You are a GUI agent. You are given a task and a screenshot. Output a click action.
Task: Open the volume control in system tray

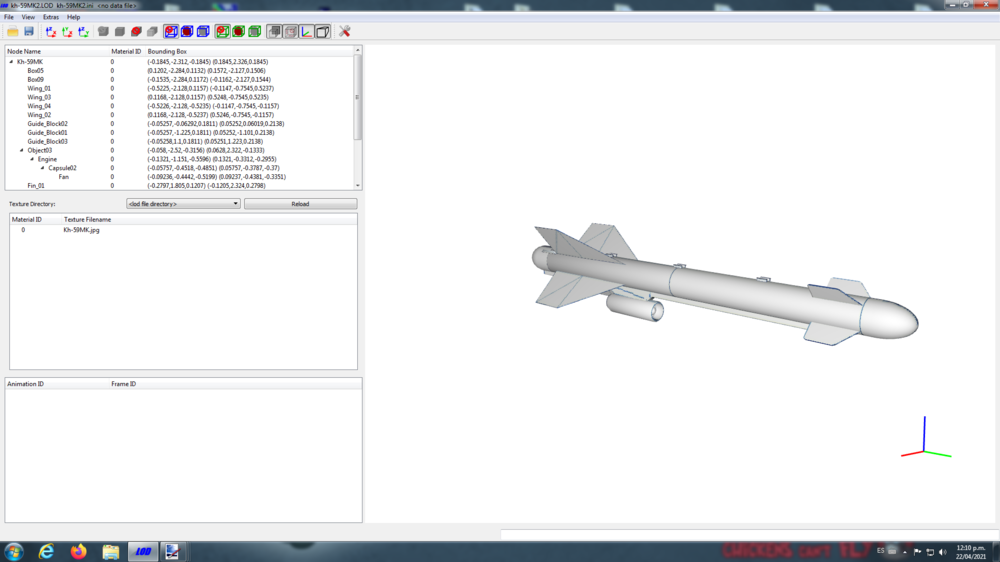tap(943, 552)
